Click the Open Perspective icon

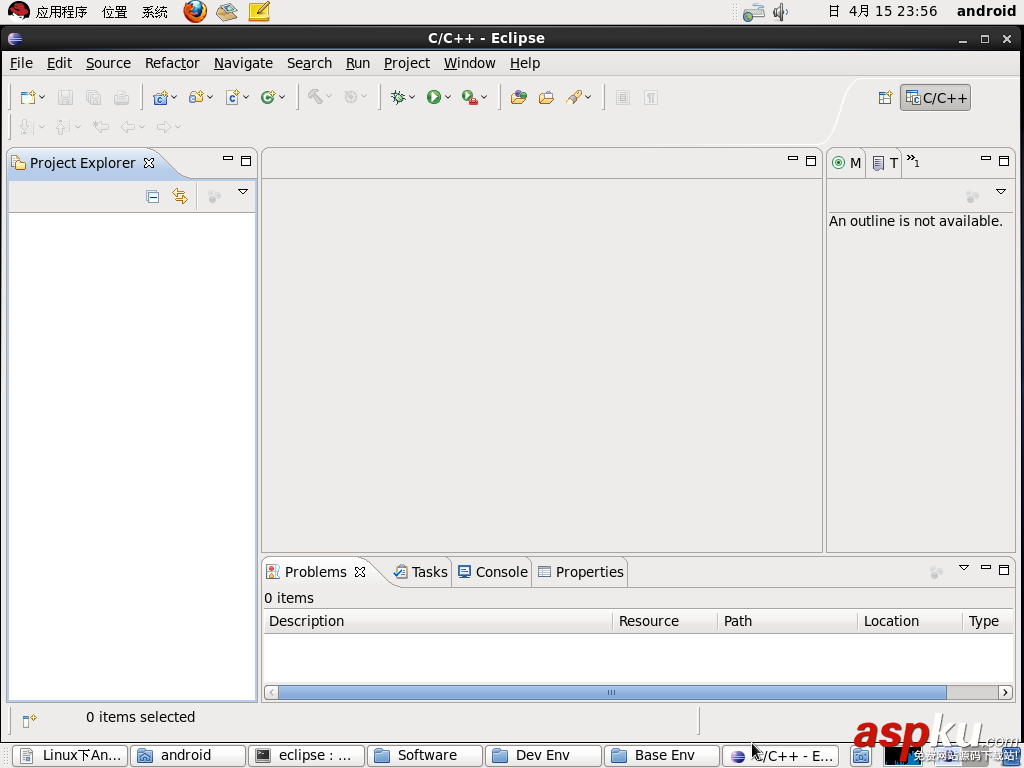click(885, 98)
